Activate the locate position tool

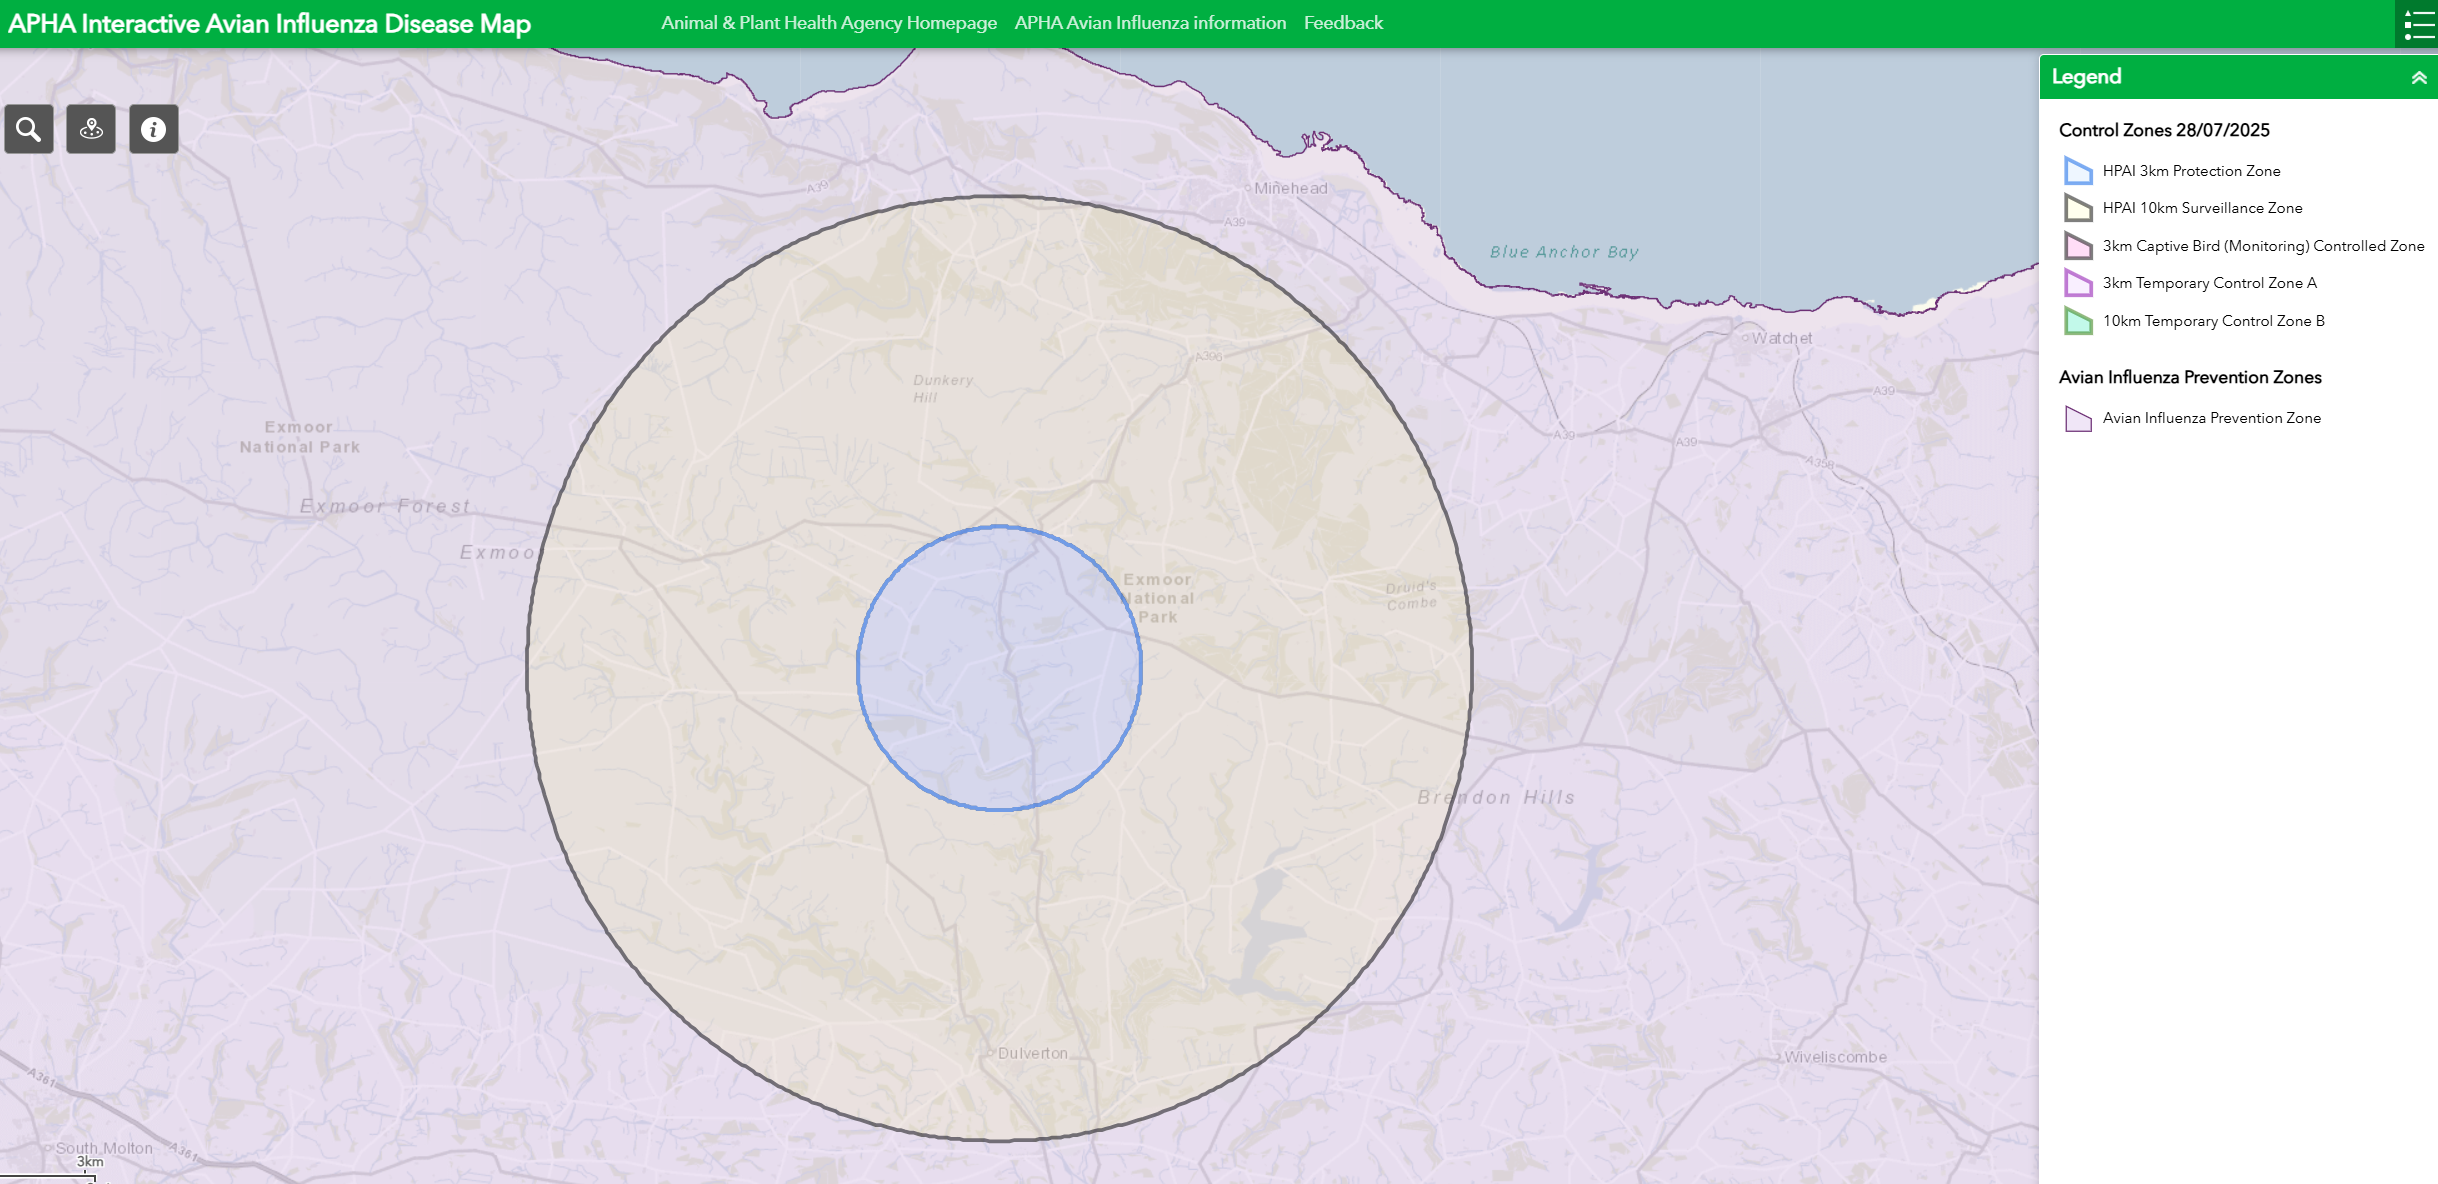pos(90,128)
